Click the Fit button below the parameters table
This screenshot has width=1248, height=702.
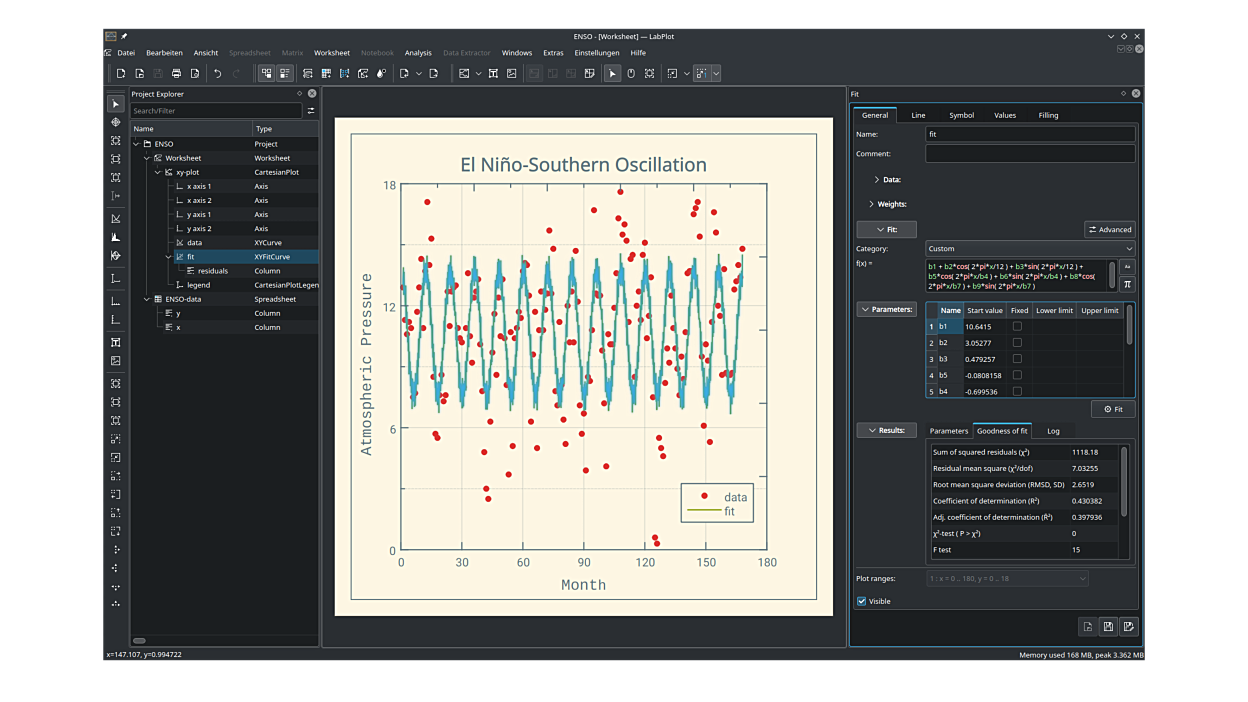pyautogui.click(x=1112, y=409)
